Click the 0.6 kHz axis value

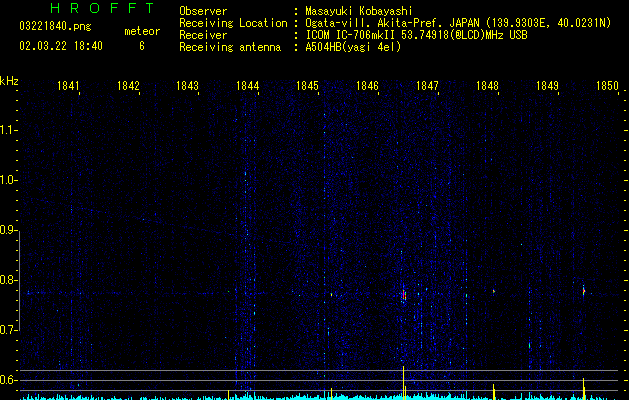coord(8,380)
